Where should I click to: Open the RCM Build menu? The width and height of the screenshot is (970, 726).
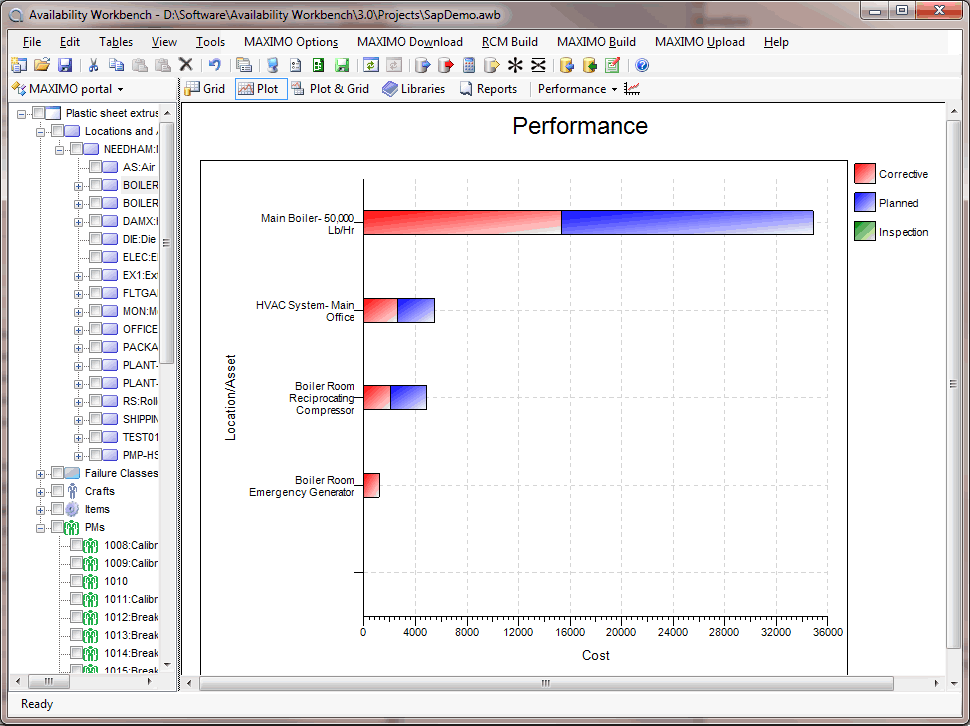[509, 42]
